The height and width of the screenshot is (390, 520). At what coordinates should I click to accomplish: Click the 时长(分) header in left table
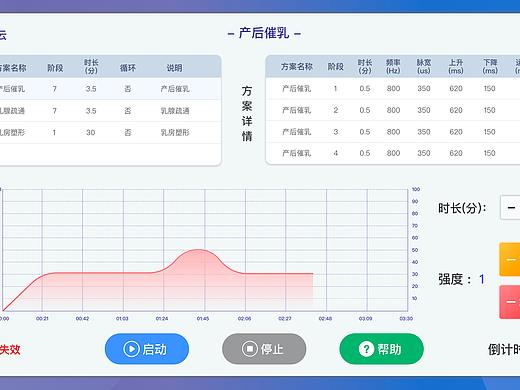pos(91,66)
